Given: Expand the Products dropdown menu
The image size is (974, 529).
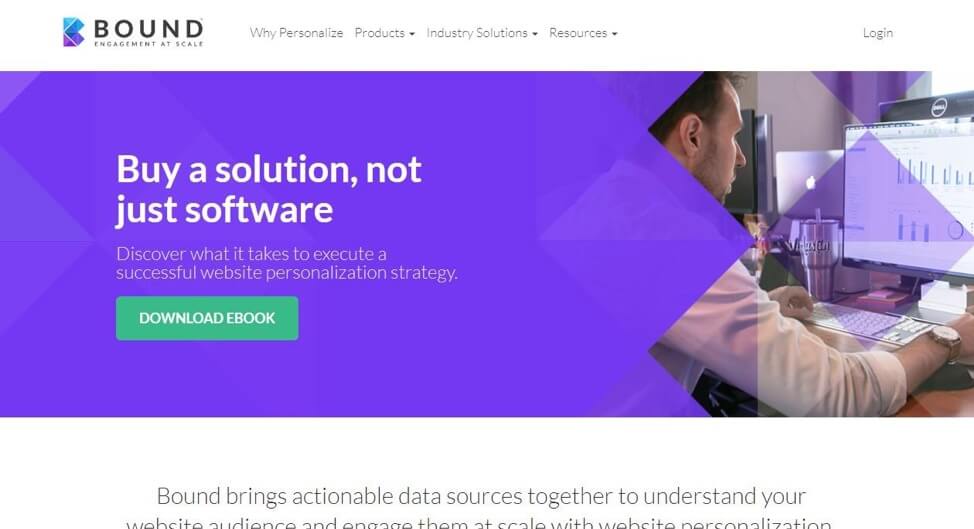Looking at the screenshot, I should 385,33.
